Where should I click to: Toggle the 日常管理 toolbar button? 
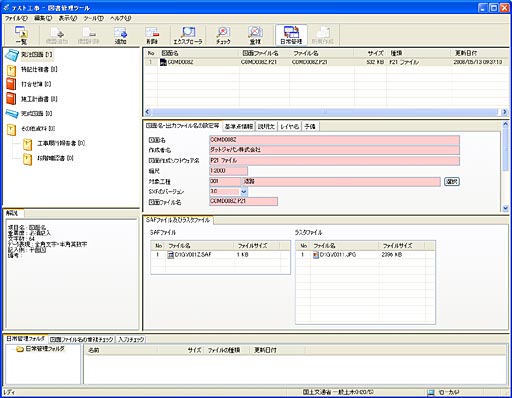[291, 35]
